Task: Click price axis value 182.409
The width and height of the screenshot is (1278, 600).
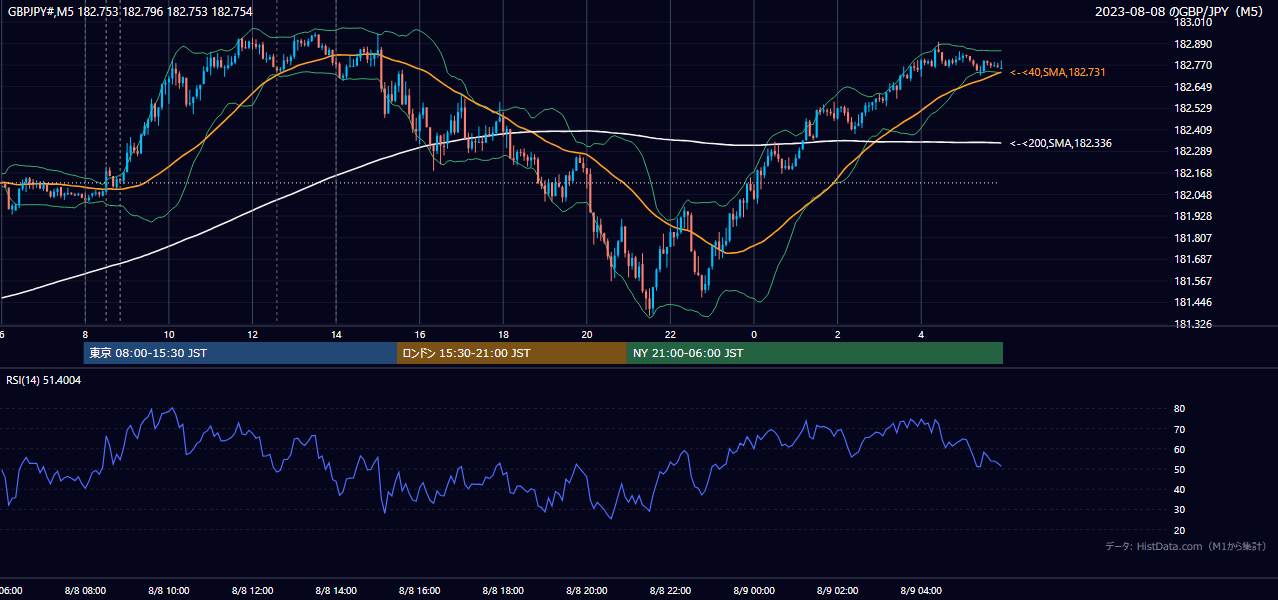Action: point(1193,130)
